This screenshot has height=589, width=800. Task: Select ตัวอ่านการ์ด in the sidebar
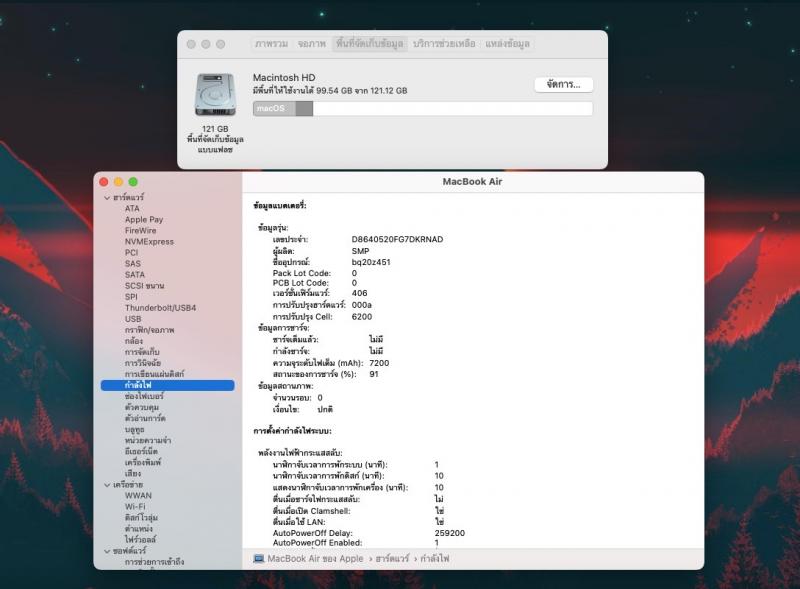(x=145, y=418)
